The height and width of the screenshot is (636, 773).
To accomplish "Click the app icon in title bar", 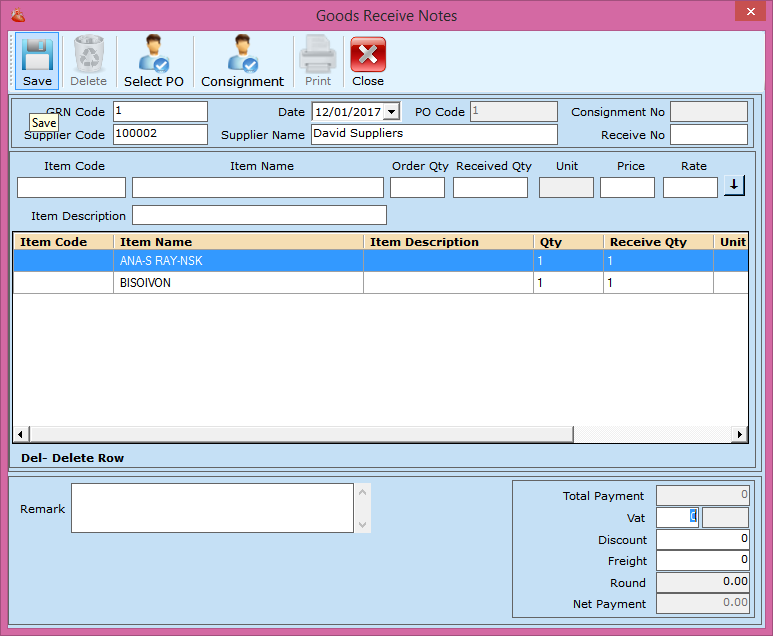I will pyautogui.click(x=17, y=16).
